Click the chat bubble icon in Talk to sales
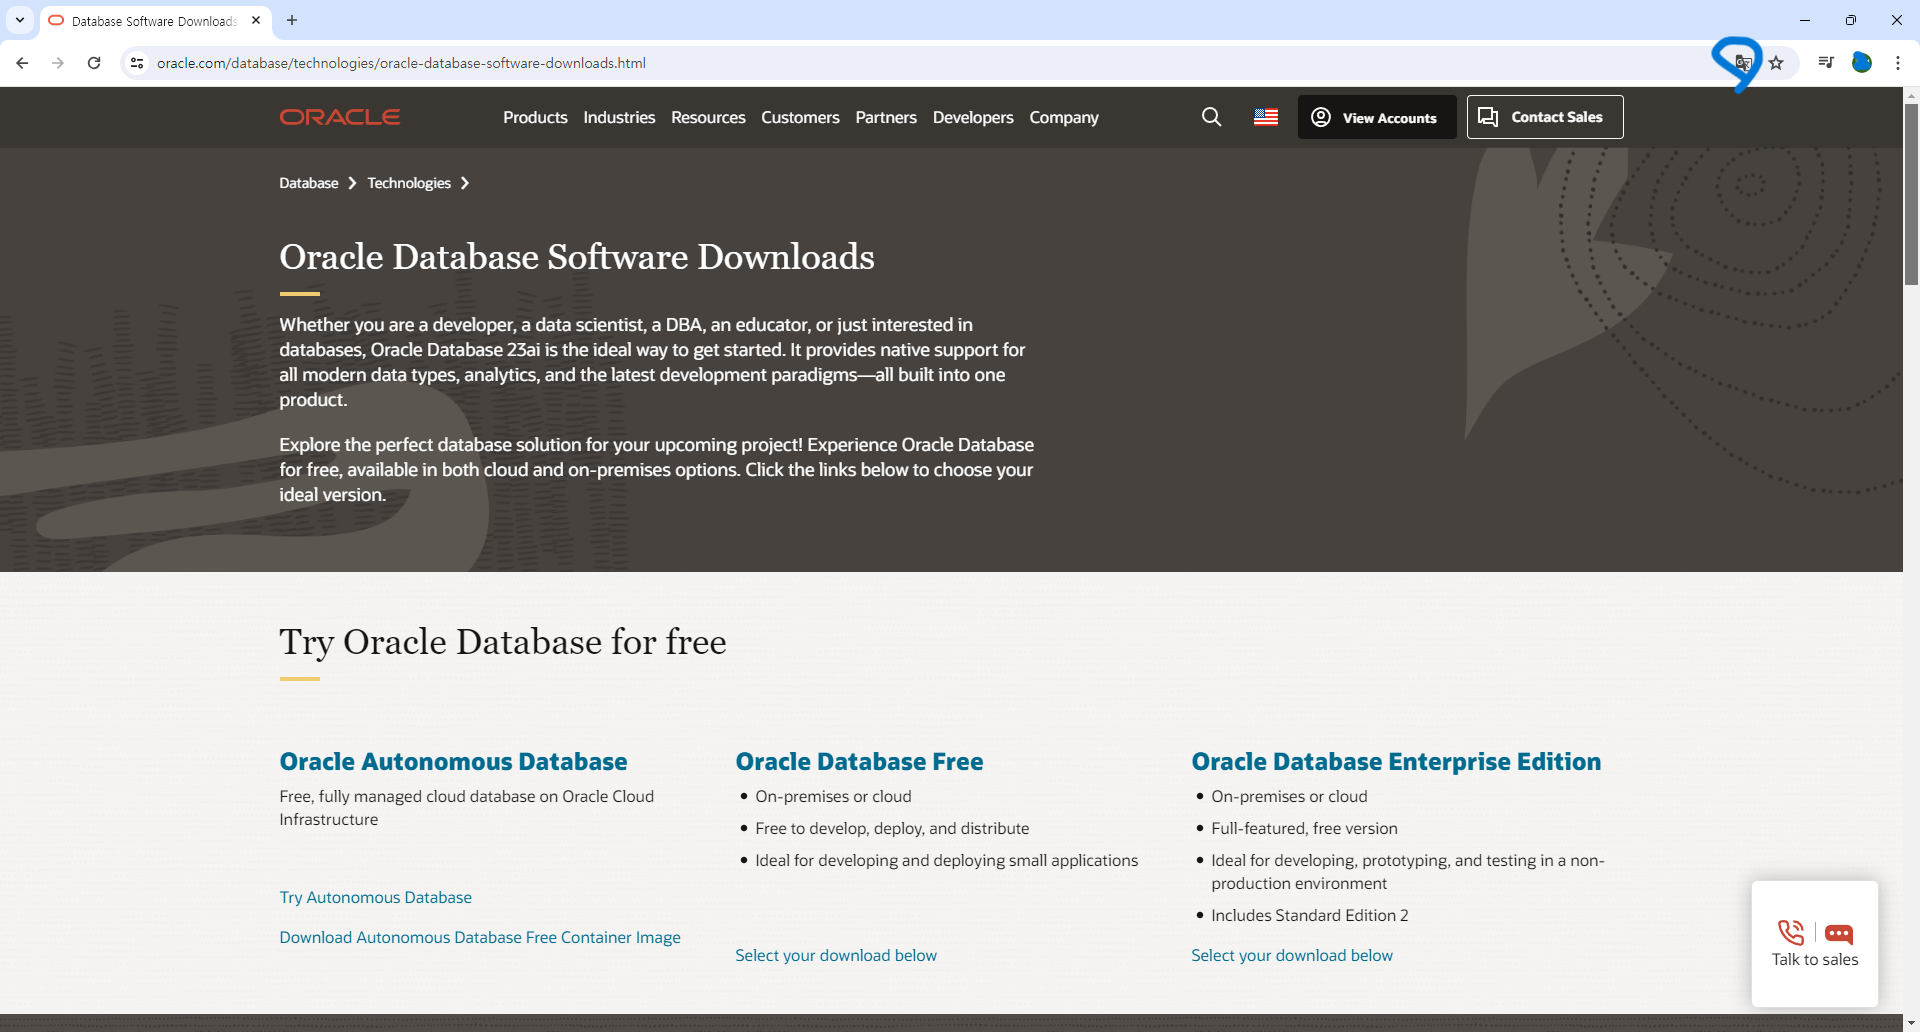Viewport: 1920px width, 1032px height. 1839,934
